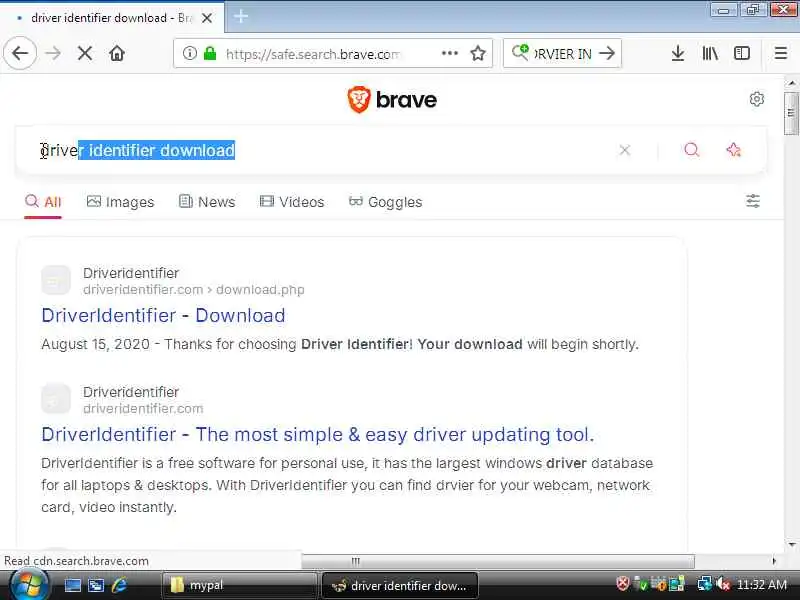The image size is (800, 600).
Task: Click the scroll up arrow of vertical scrollbar
Action: (792, 83)
